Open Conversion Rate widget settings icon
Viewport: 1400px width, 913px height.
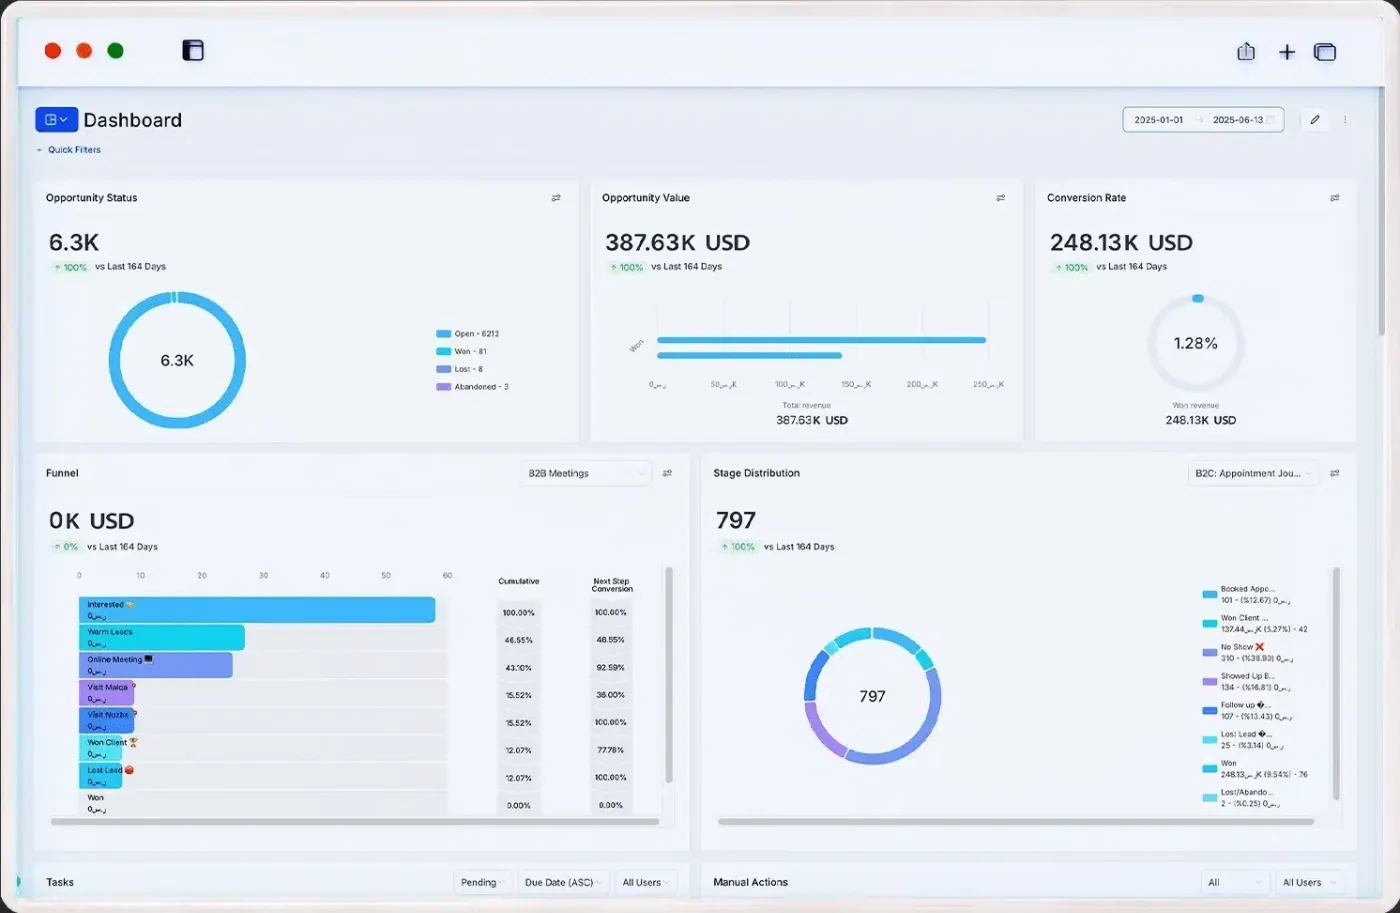[x=1334, y=198]
